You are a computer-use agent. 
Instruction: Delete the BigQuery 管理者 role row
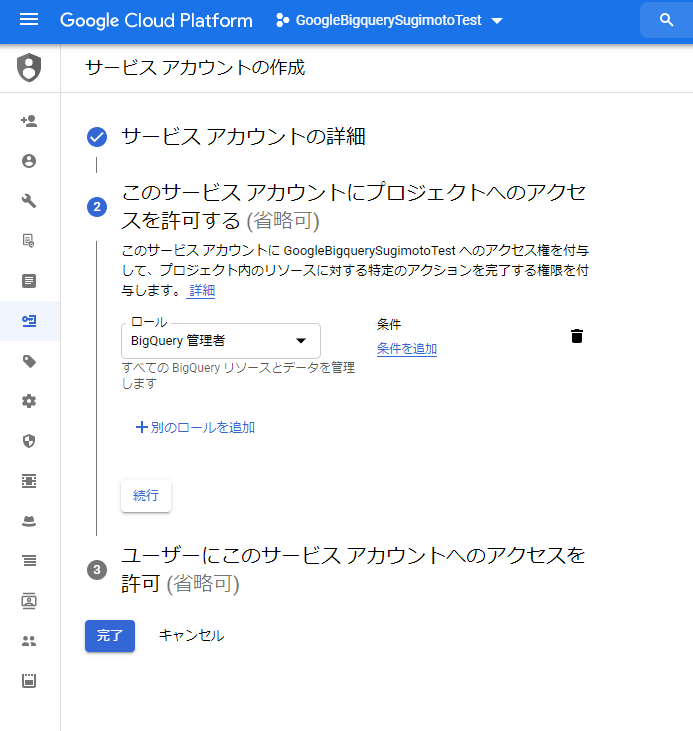coord(577,336)
